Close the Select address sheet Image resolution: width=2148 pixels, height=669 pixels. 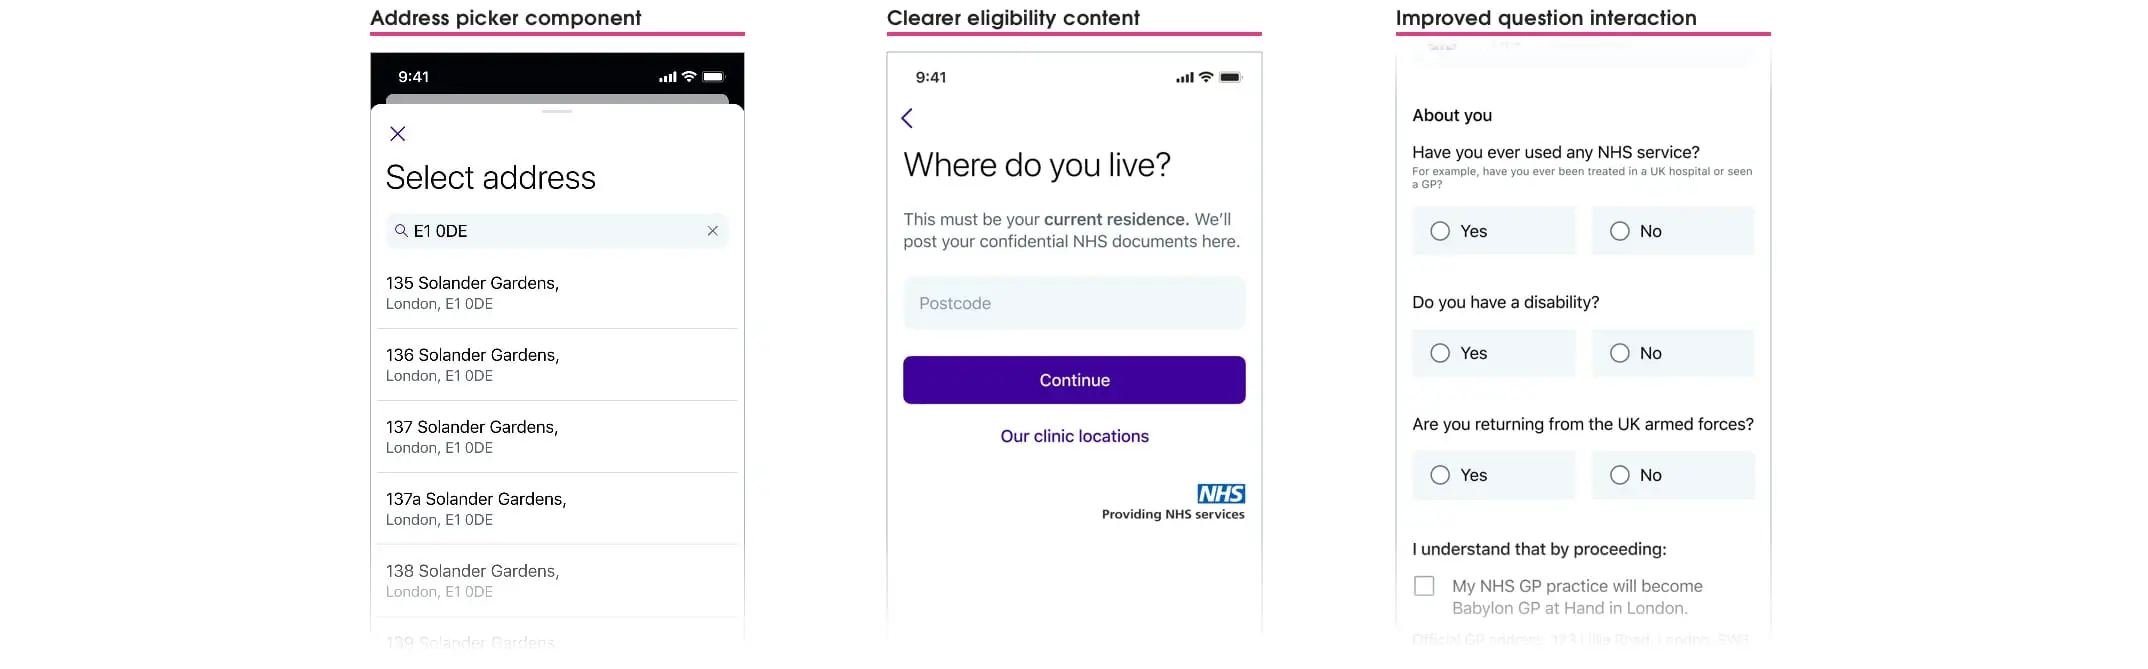[x=397, y=133]
